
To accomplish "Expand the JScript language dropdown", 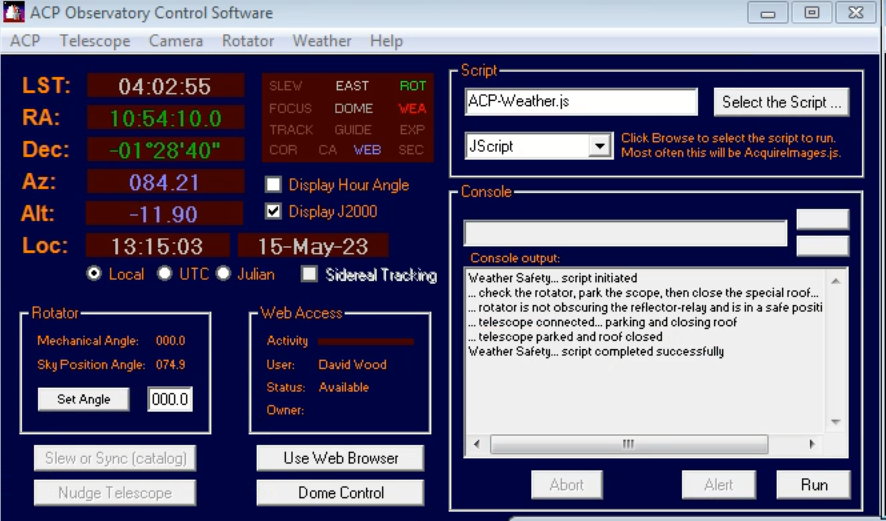I will pyautogui.click(x=600, y=146).
